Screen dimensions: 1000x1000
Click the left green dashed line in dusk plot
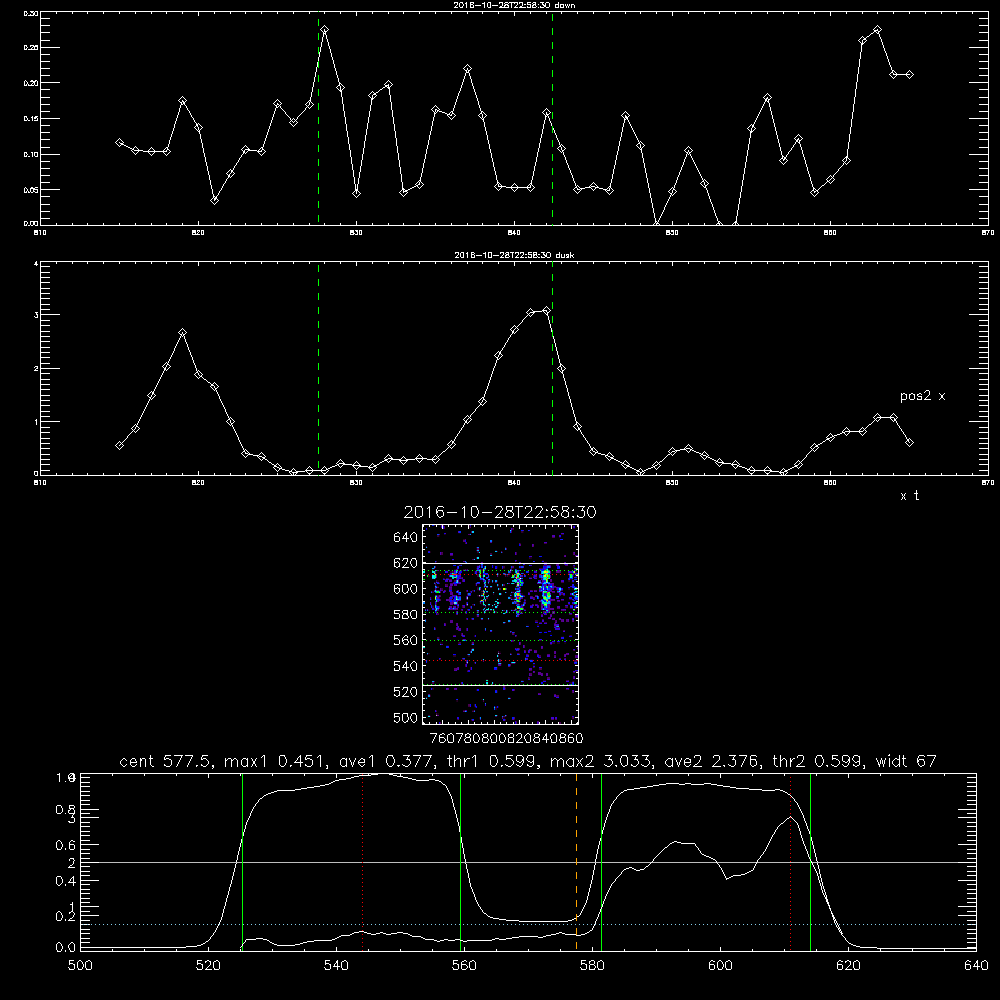tap(318, 368)
